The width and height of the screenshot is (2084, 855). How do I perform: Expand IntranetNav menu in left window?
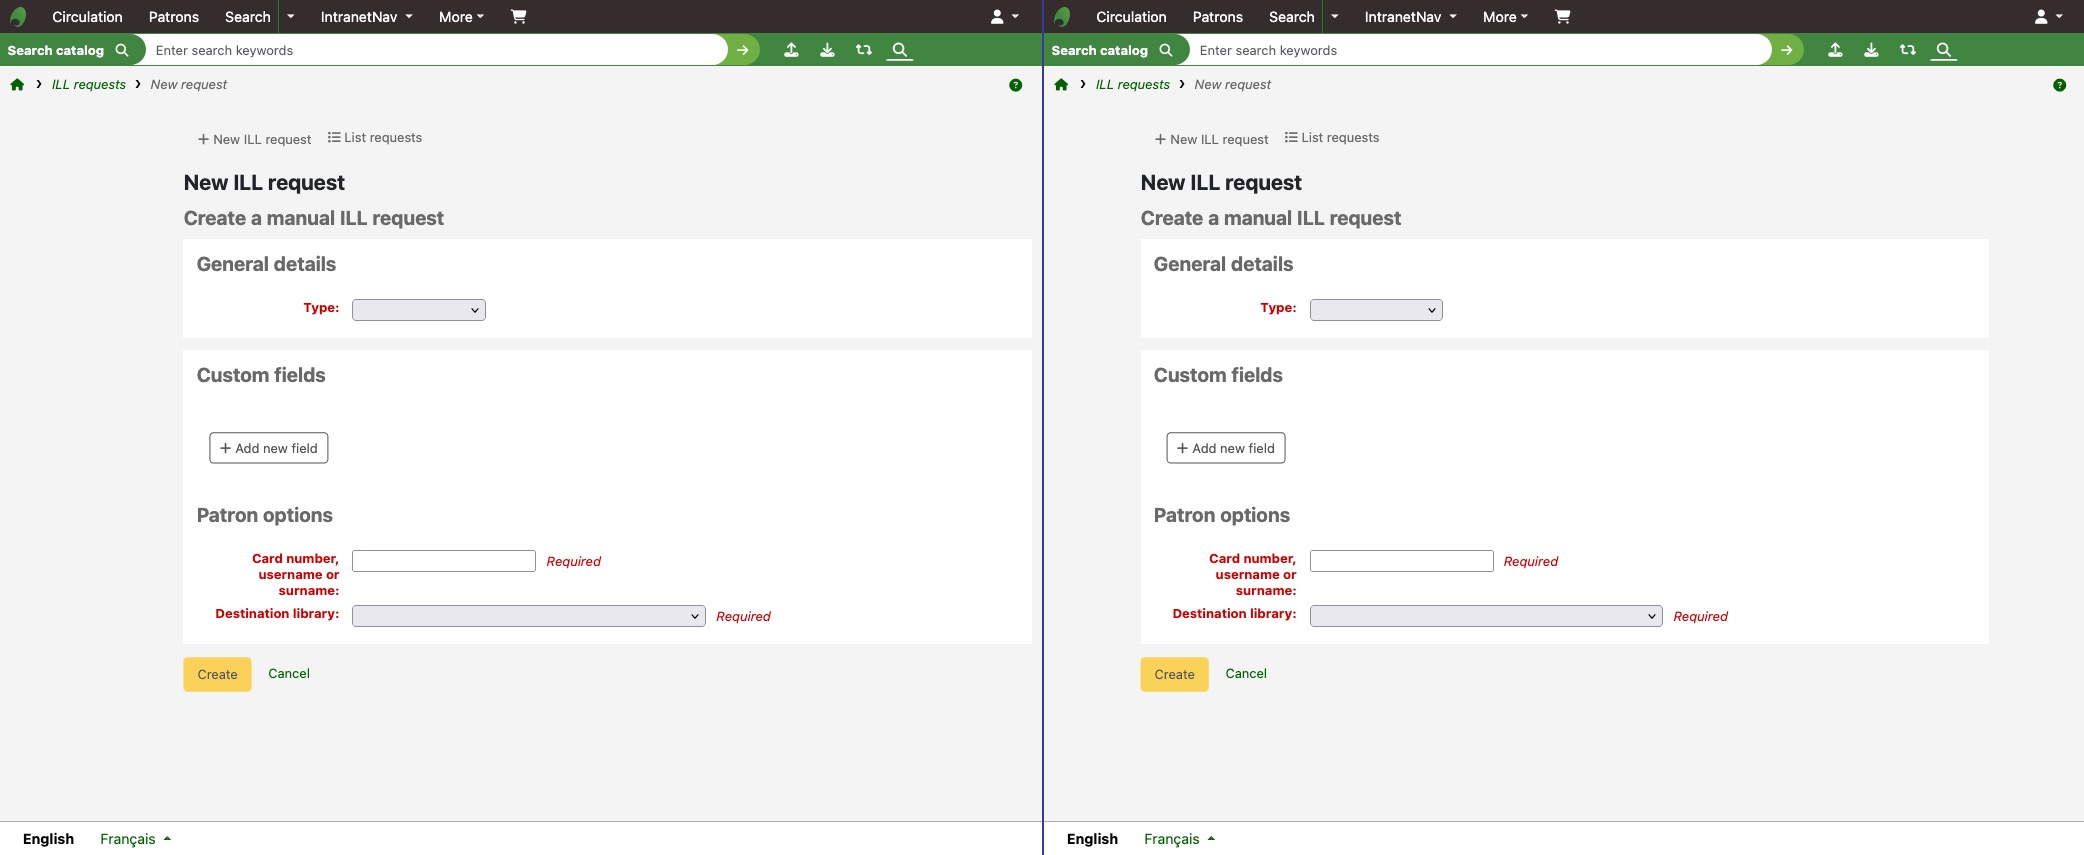point(366,17)
